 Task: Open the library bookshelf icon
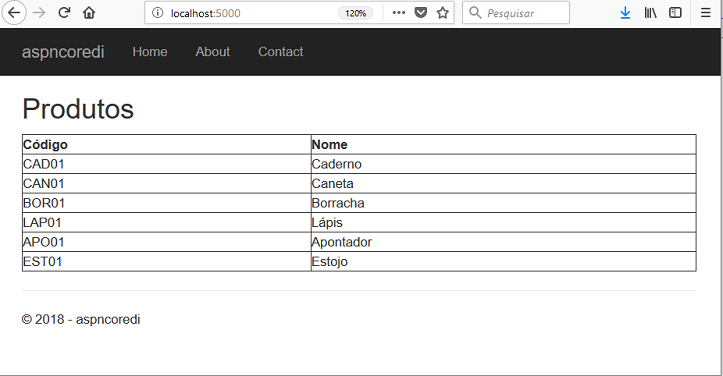coord(651,13)
